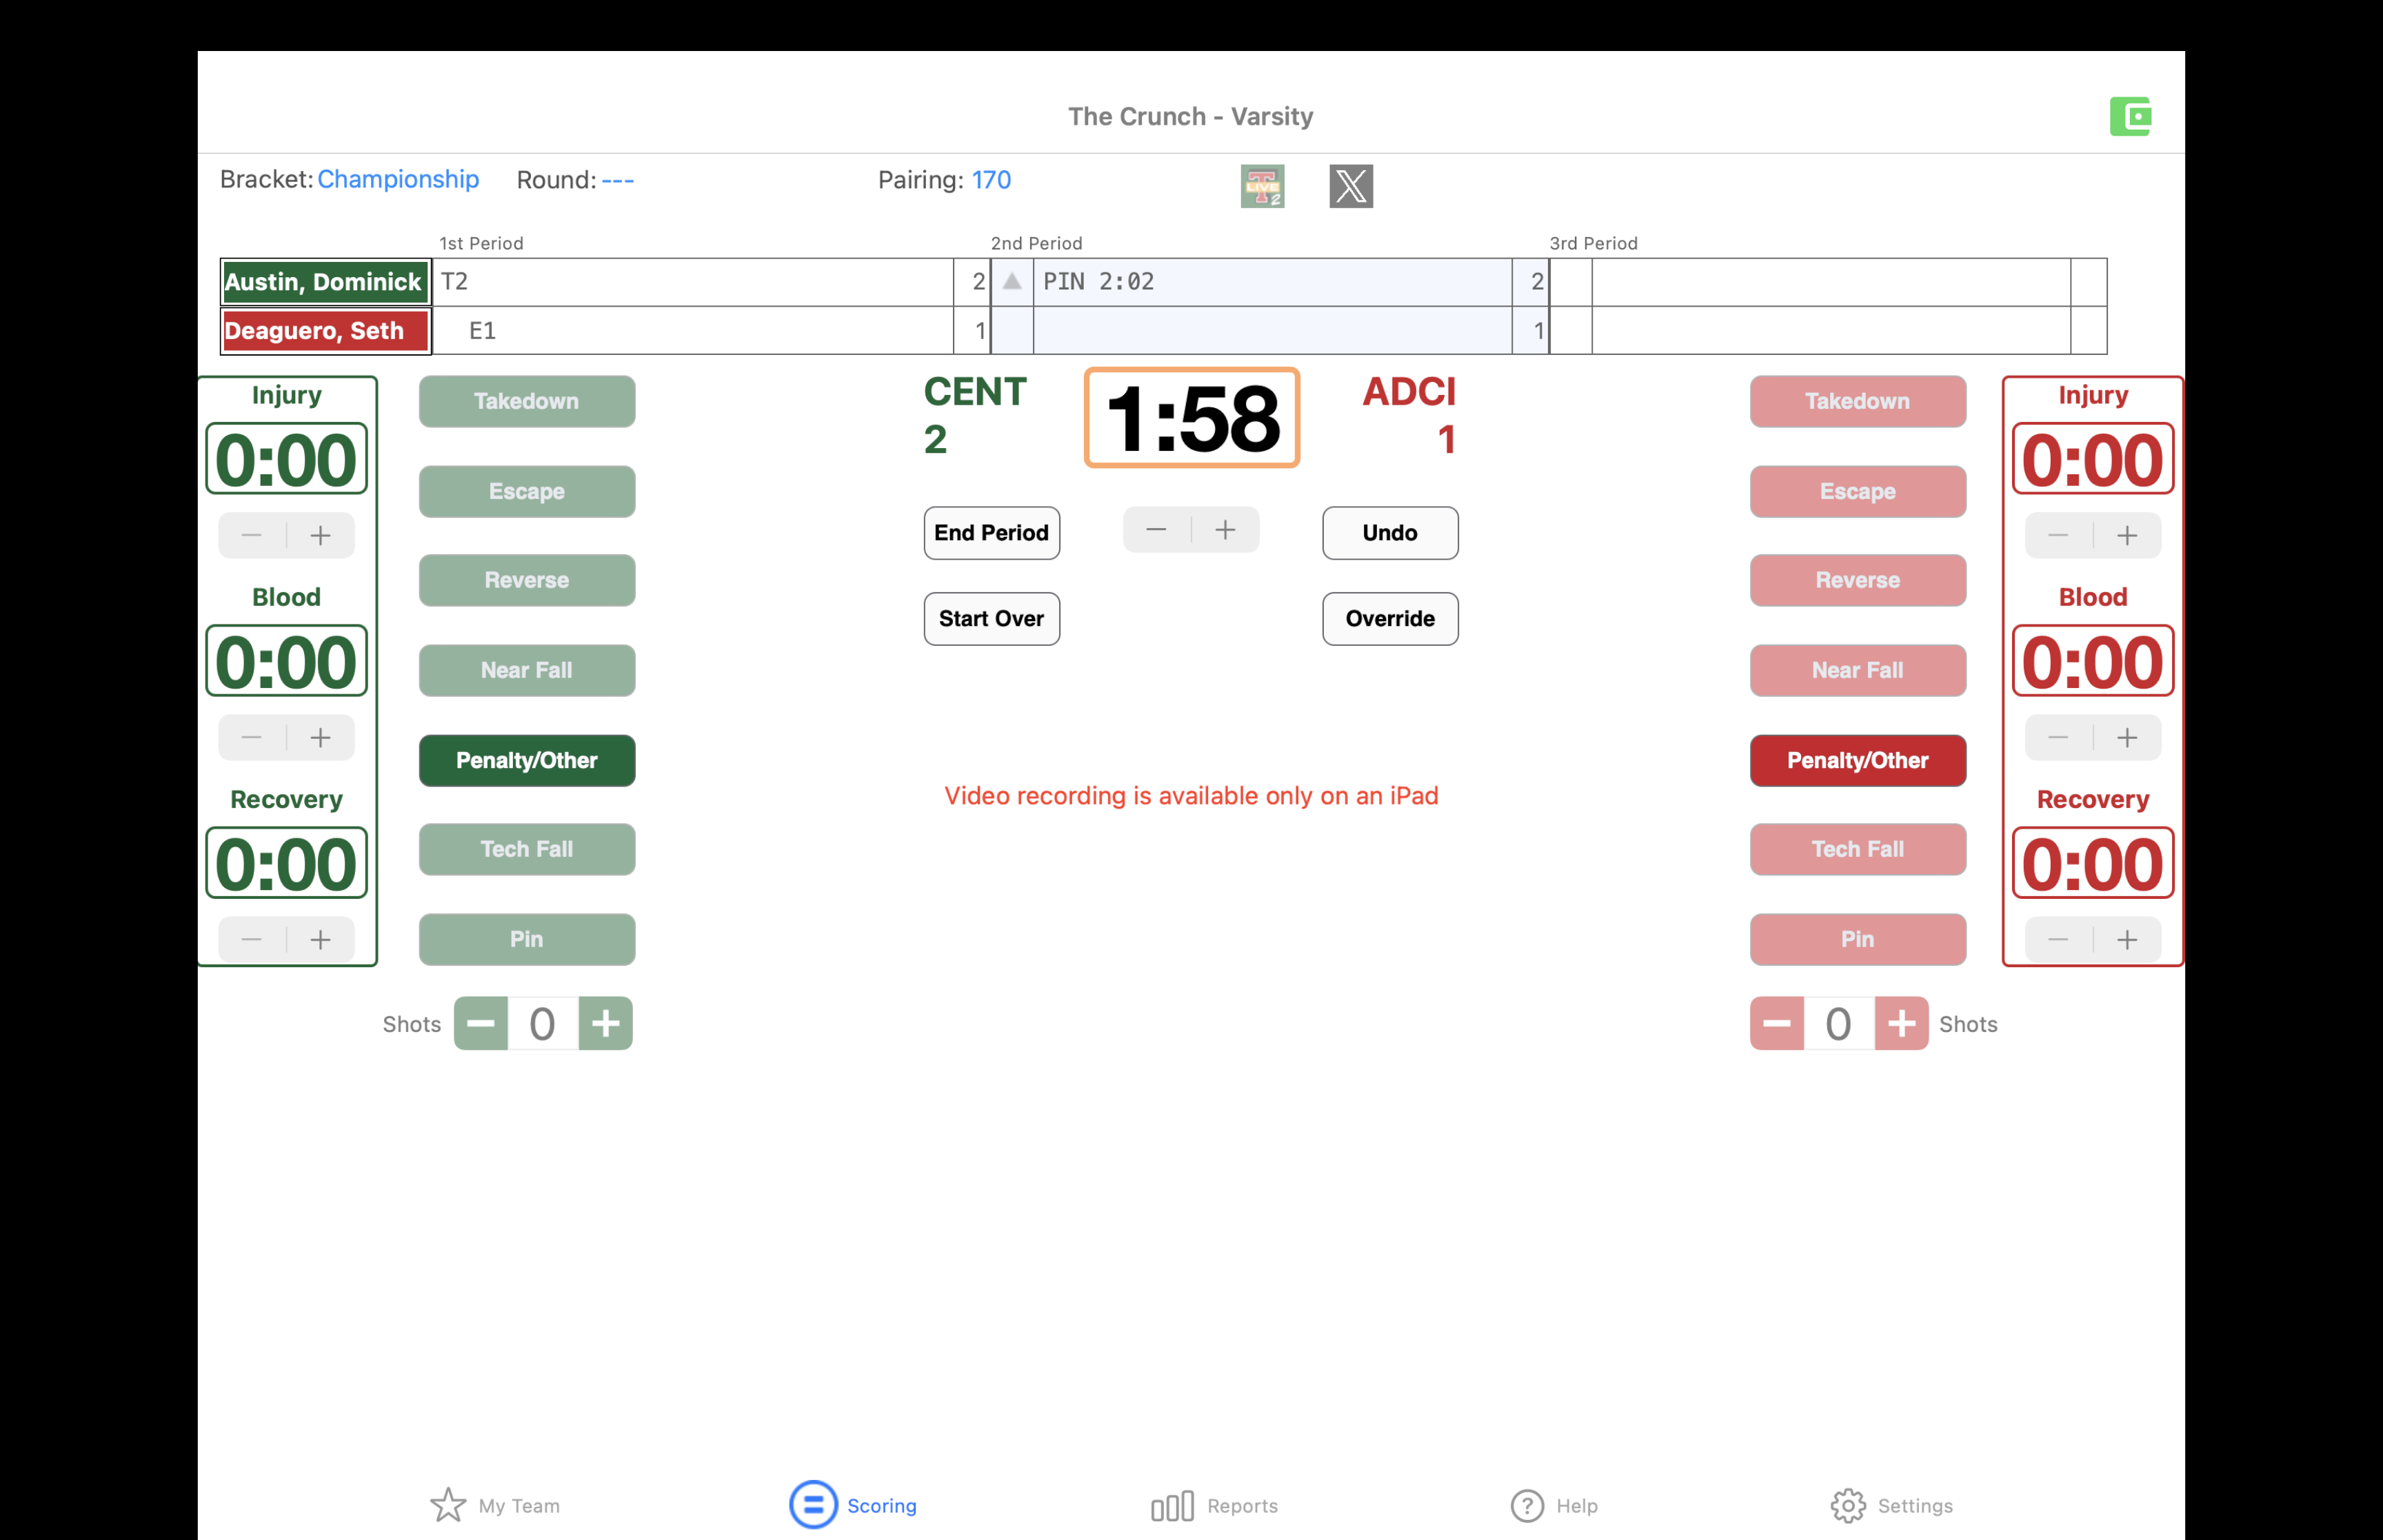Click the Championship bracket link

coord(398,179)
